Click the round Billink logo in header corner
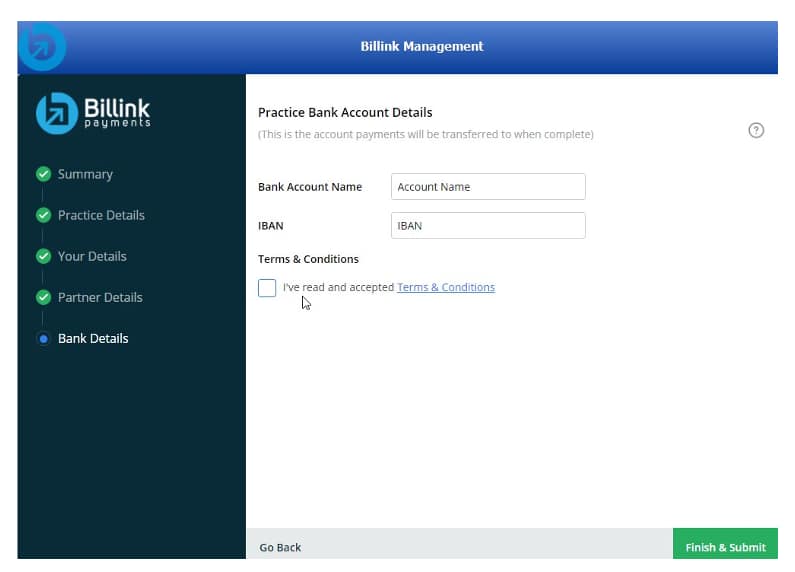The image size is (795, 572). coord(42,47)
